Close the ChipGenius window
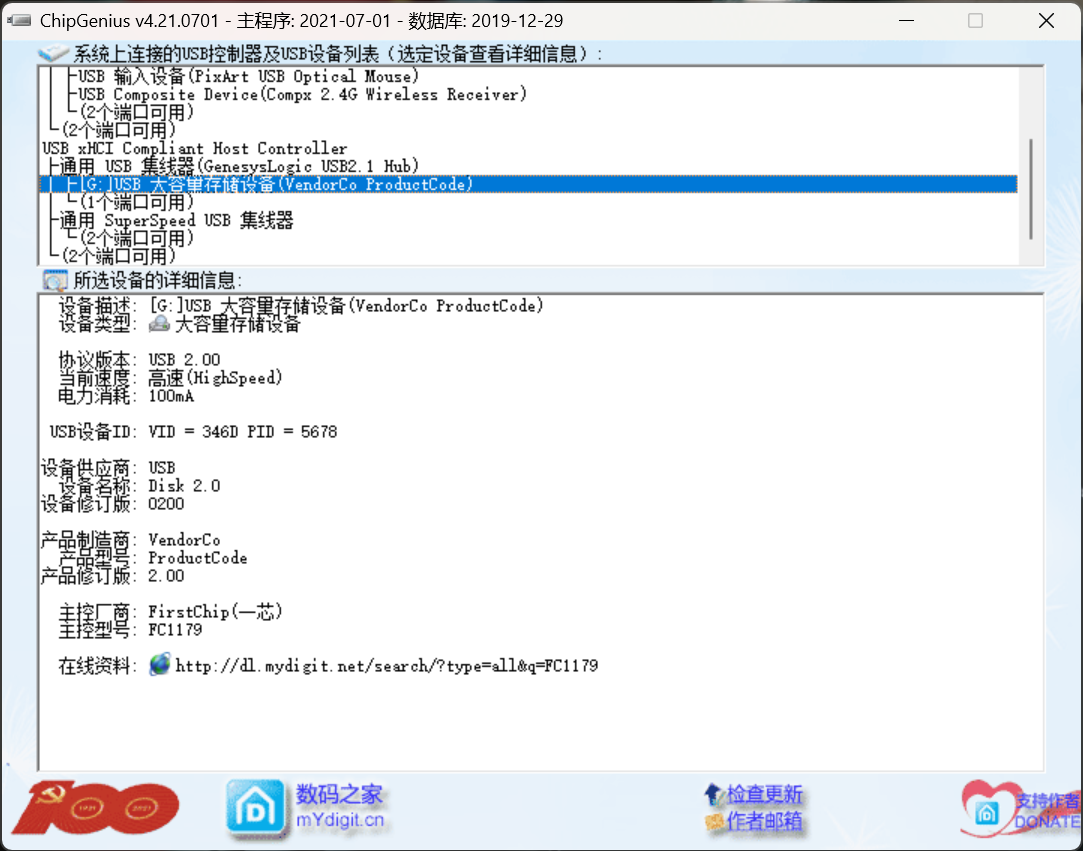1083x851 pixels. coord(1046,20)
